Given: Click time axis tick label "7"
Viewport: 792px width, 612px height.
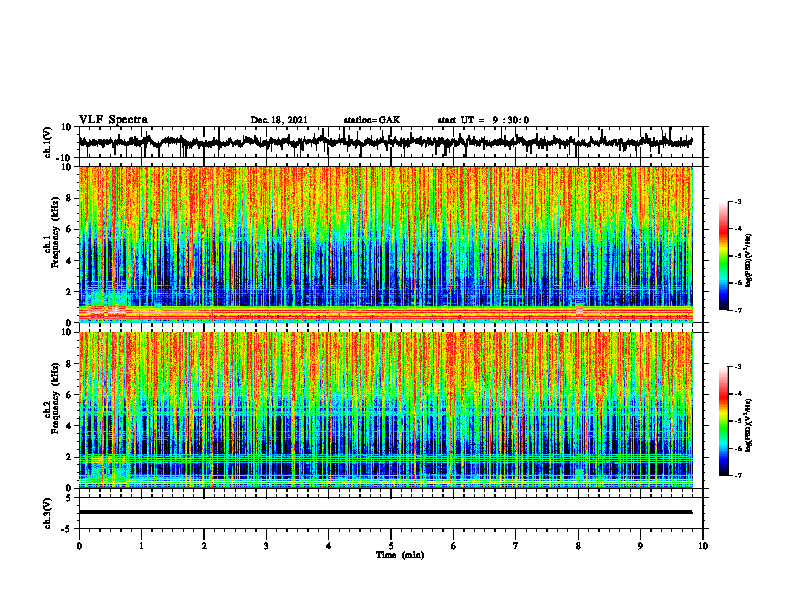Looking at the screenshot, I should pos(516,546).
